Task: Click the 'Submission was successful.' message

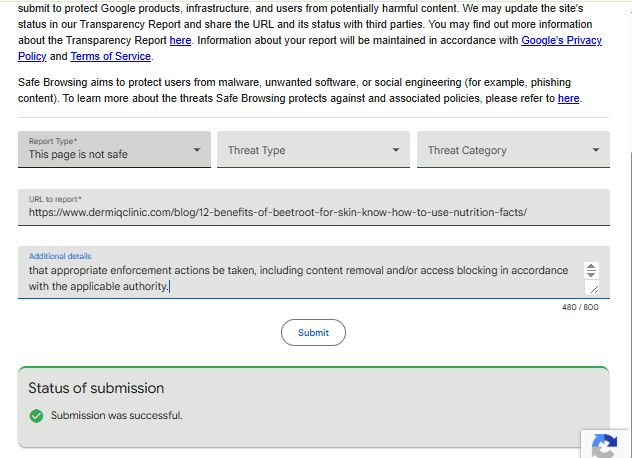Action: point(116,416)
